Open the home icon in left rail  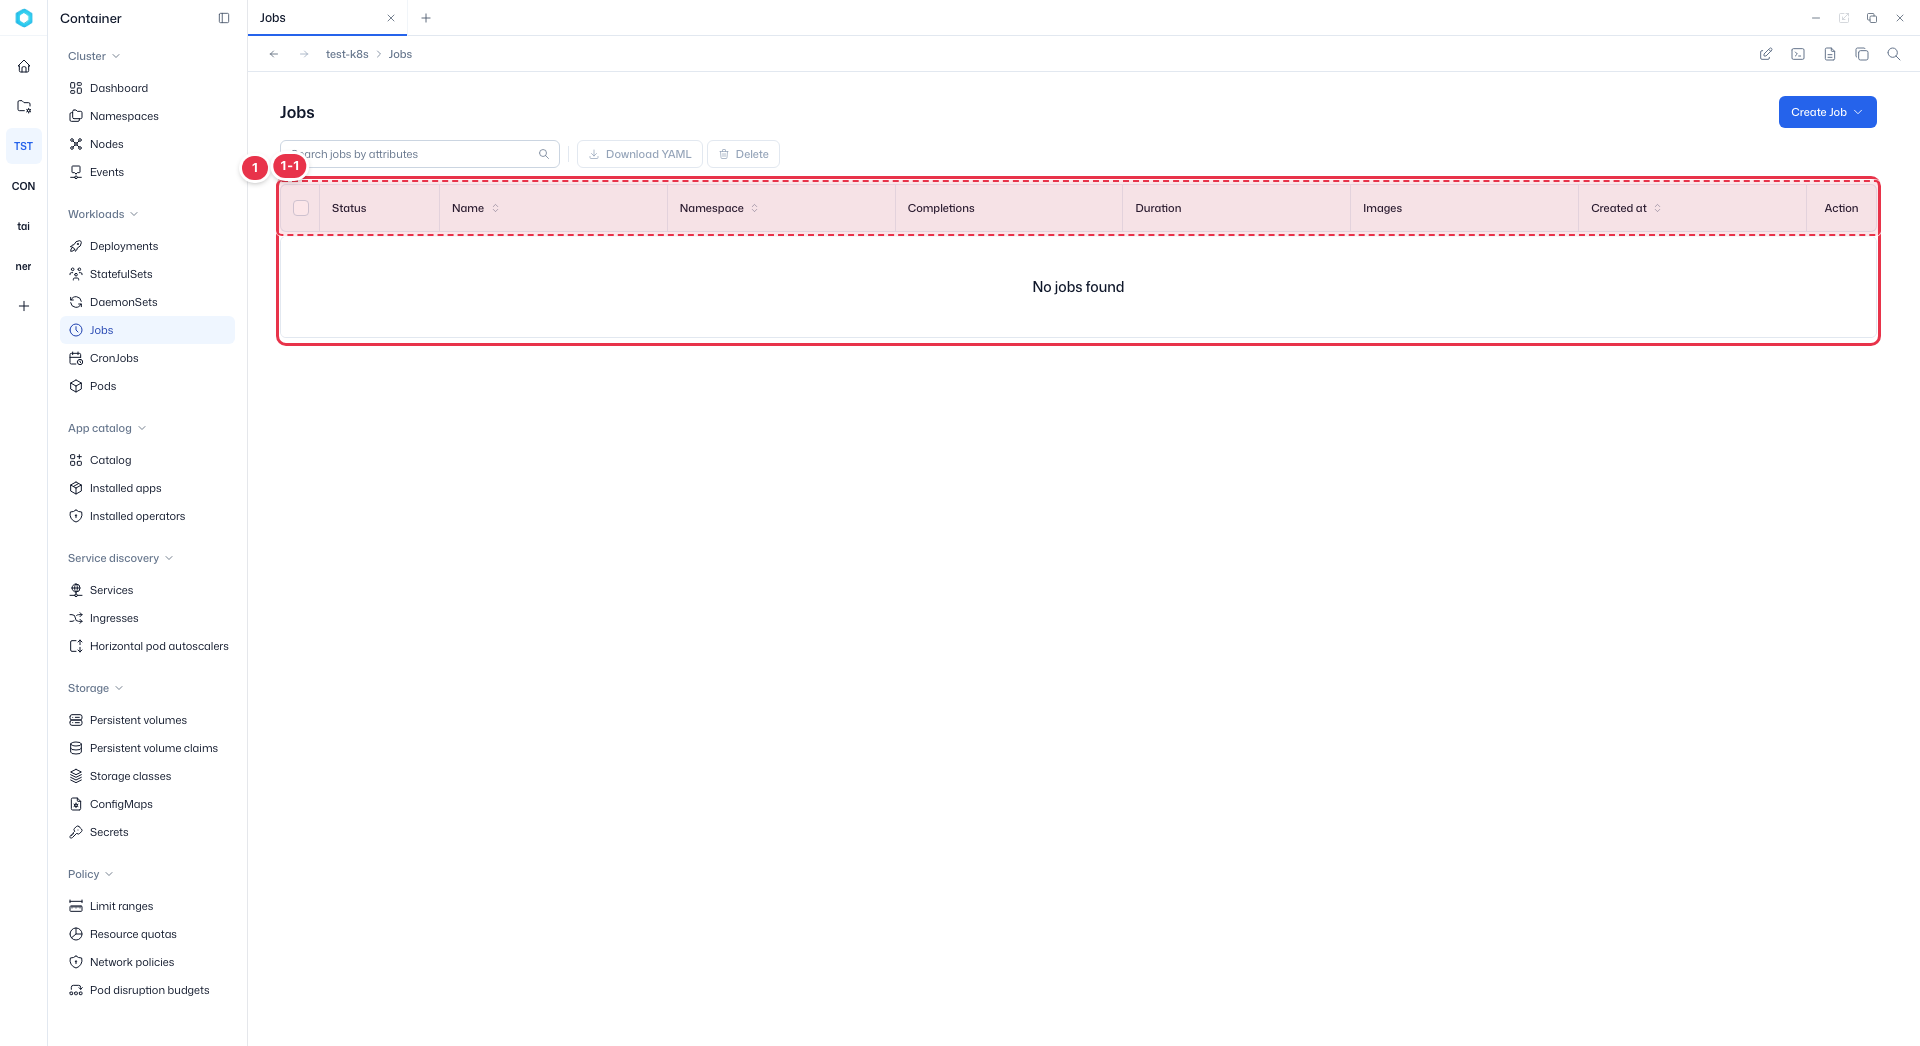24,66
